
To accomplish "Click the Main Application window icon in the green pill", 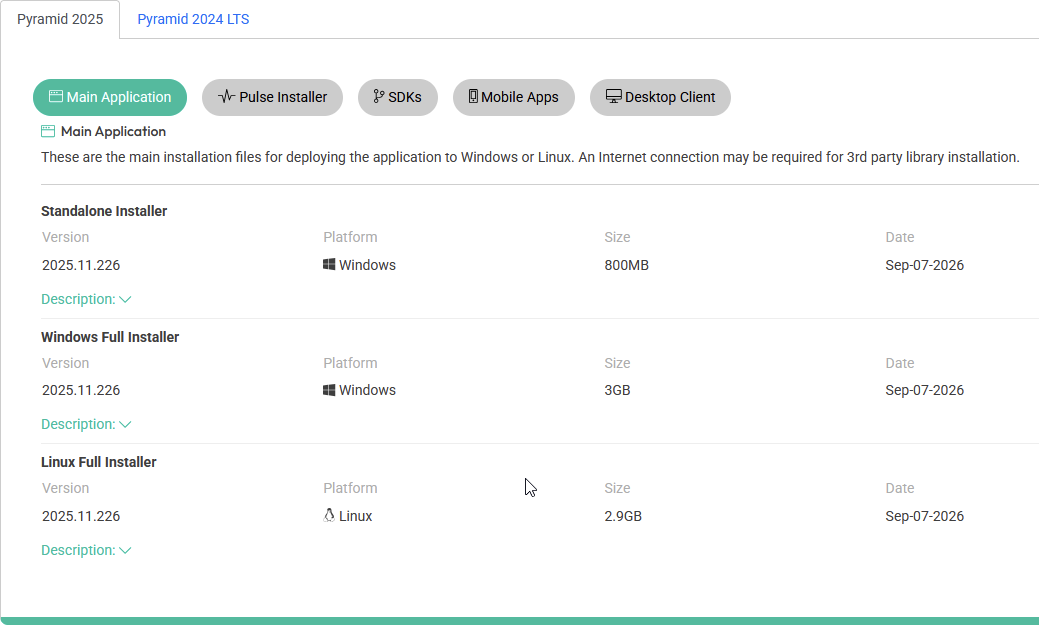I will (56, 97).
